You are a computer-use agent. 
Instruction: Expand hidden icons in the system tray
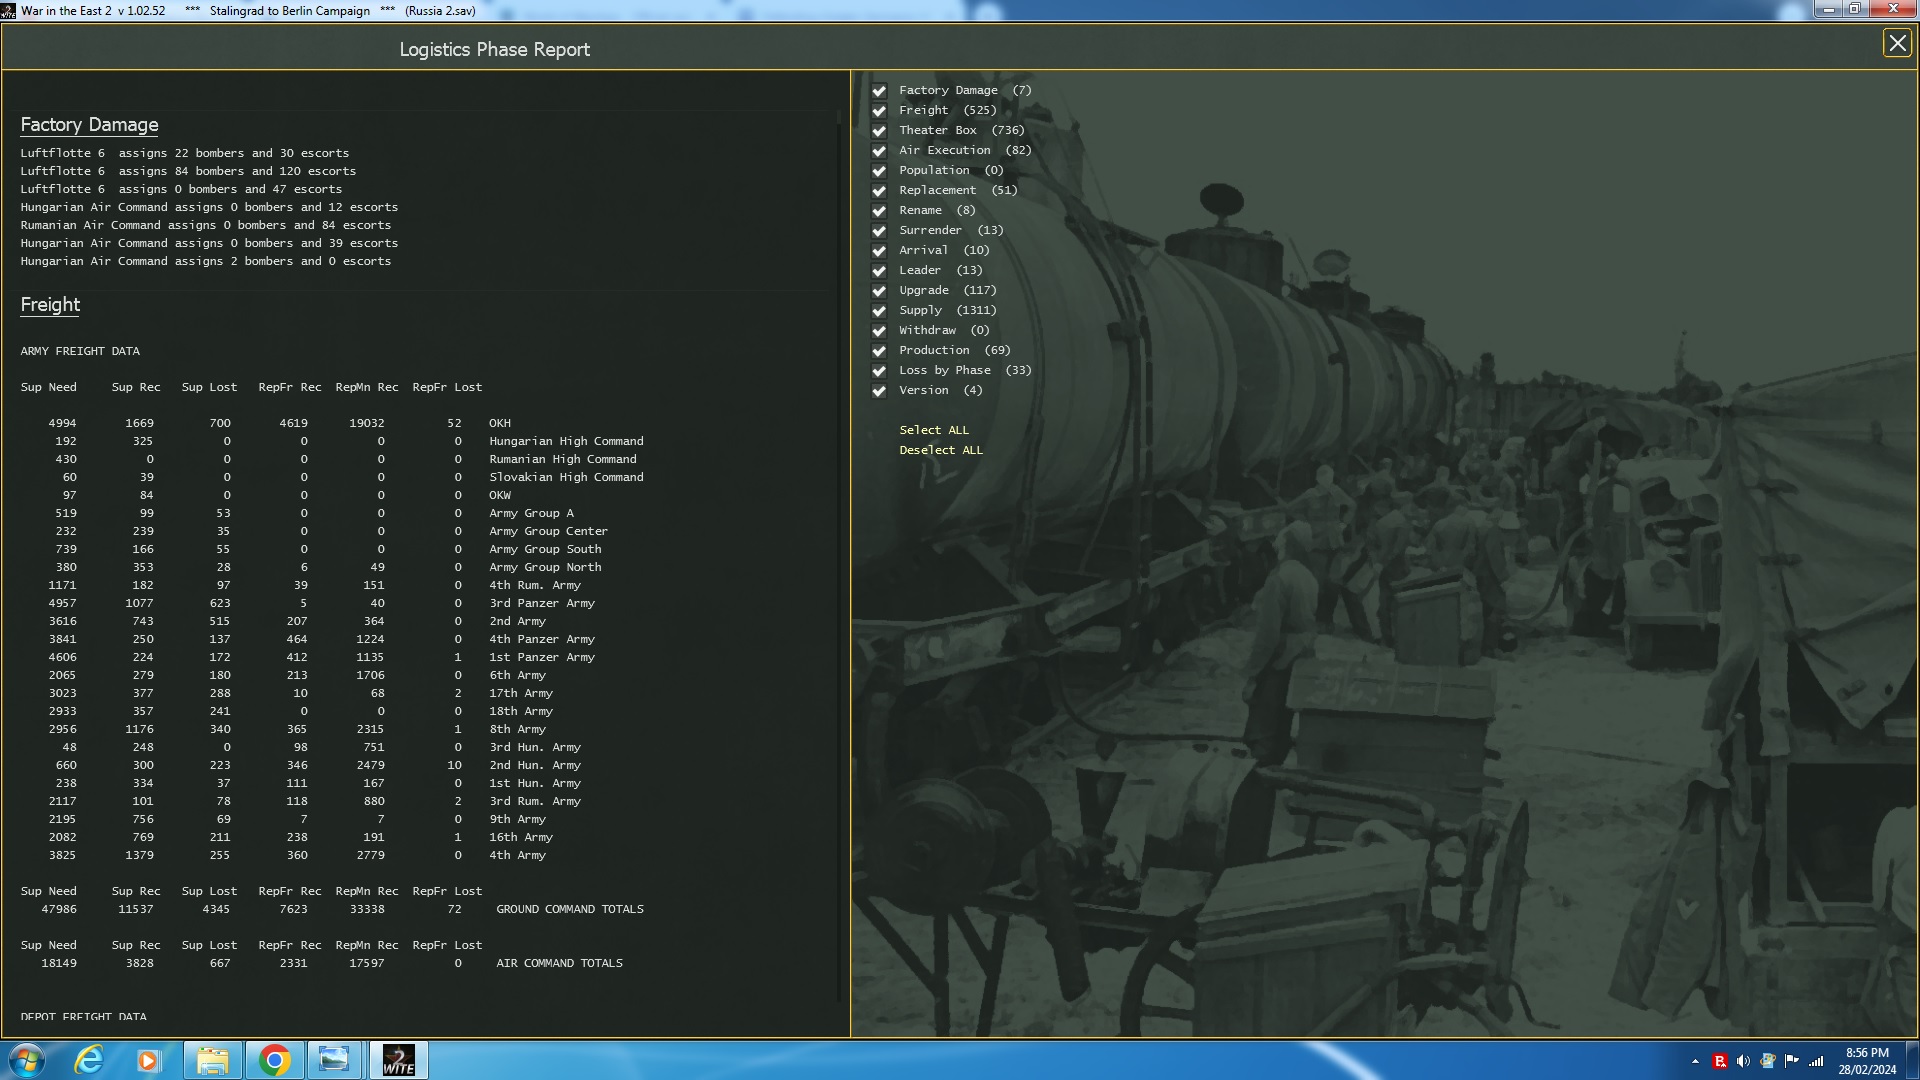point(1694,1059)
